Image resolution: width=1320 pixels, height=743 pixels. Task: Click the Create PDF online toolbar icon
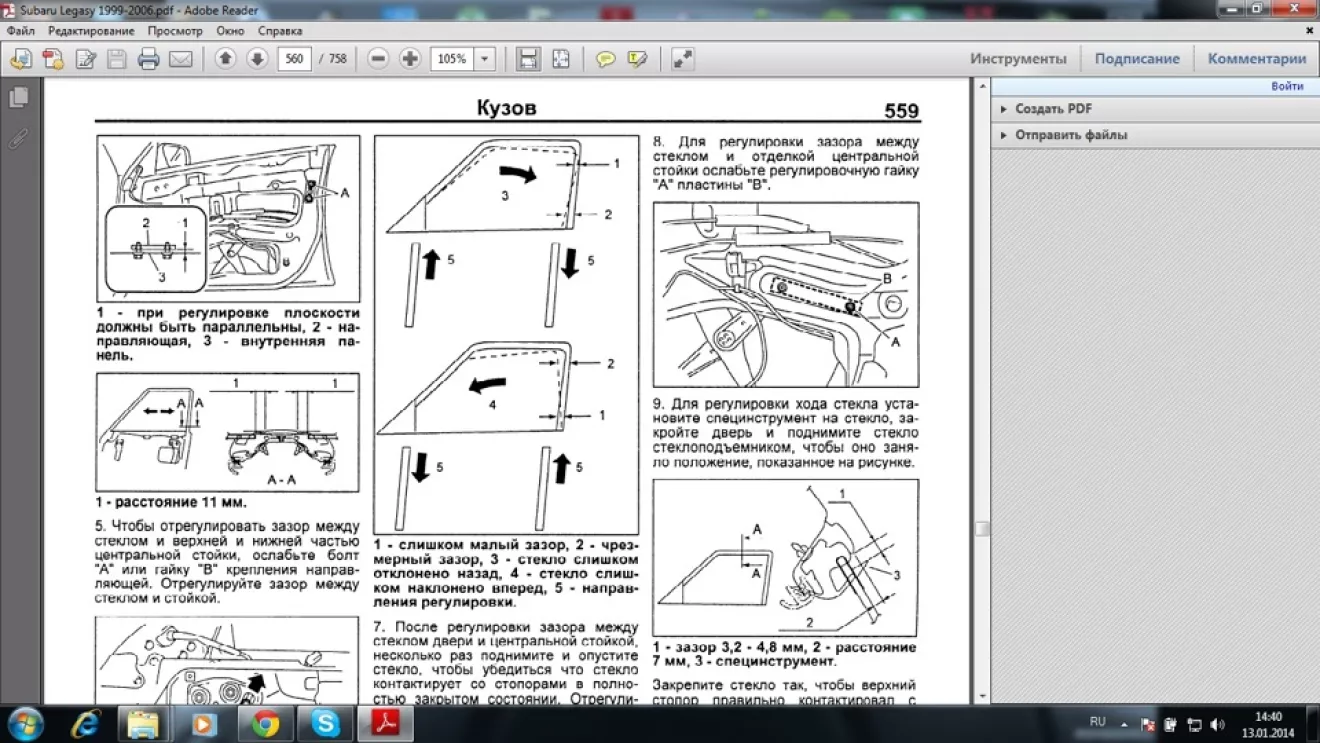point(53,60)
